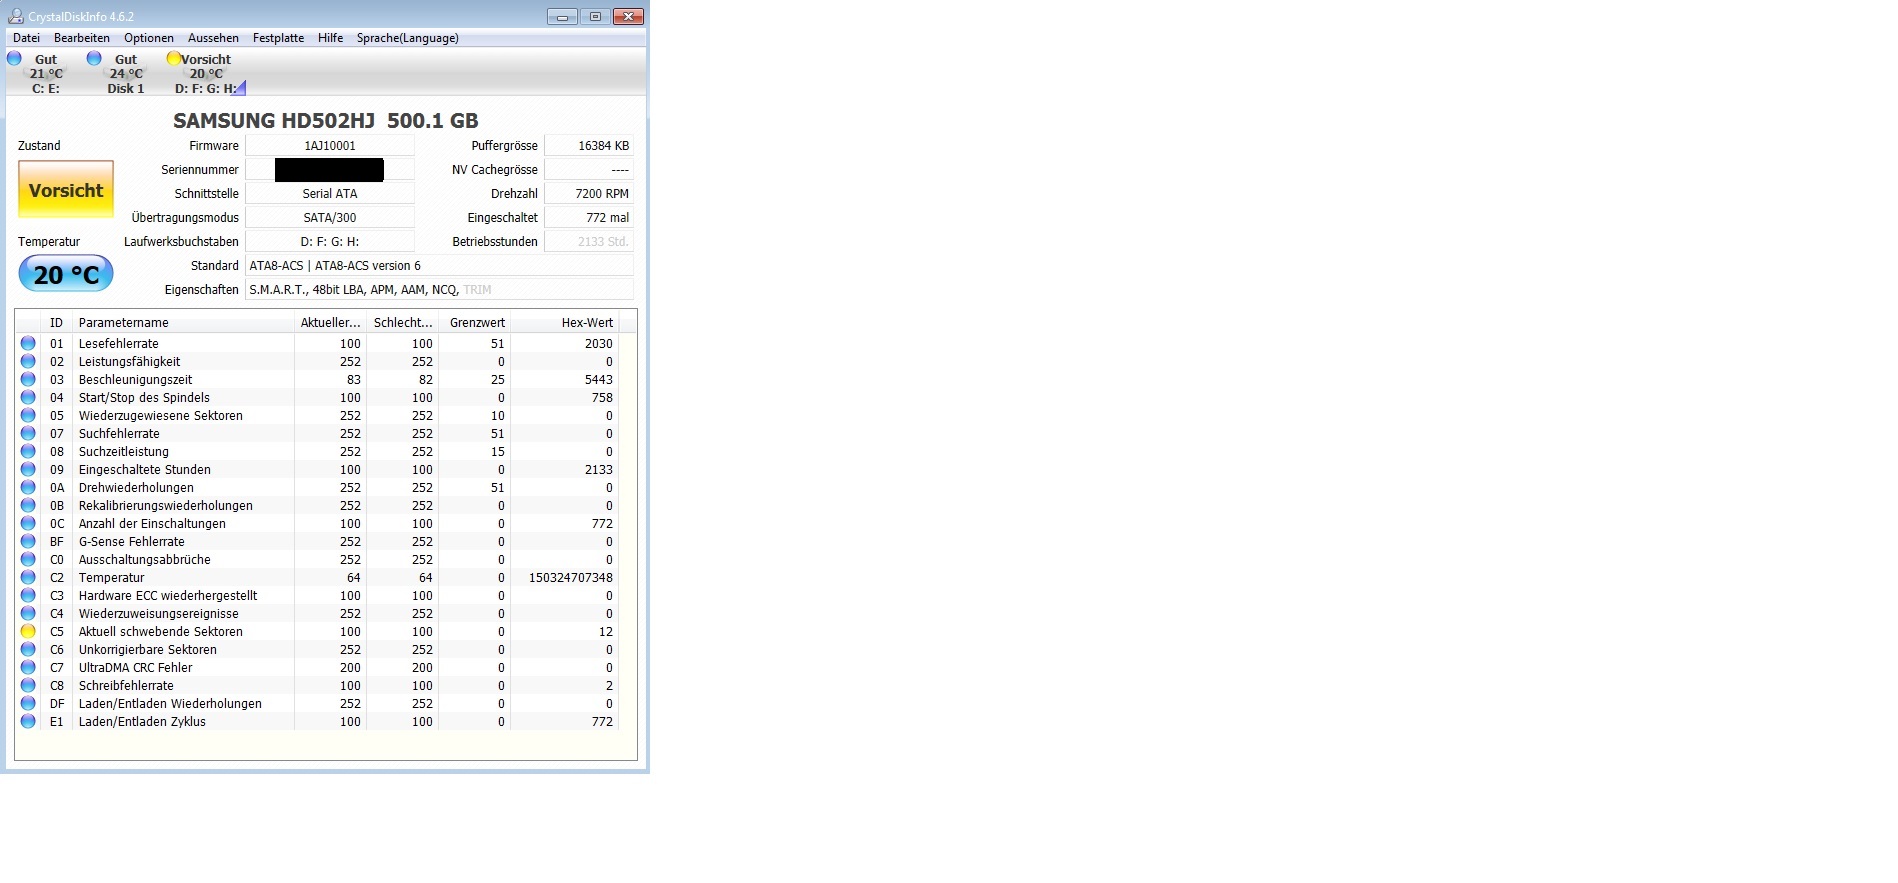Click status icon for the C2 Temperatur attribute row
Screen dimensions: 1898x883
coord(28,577)
